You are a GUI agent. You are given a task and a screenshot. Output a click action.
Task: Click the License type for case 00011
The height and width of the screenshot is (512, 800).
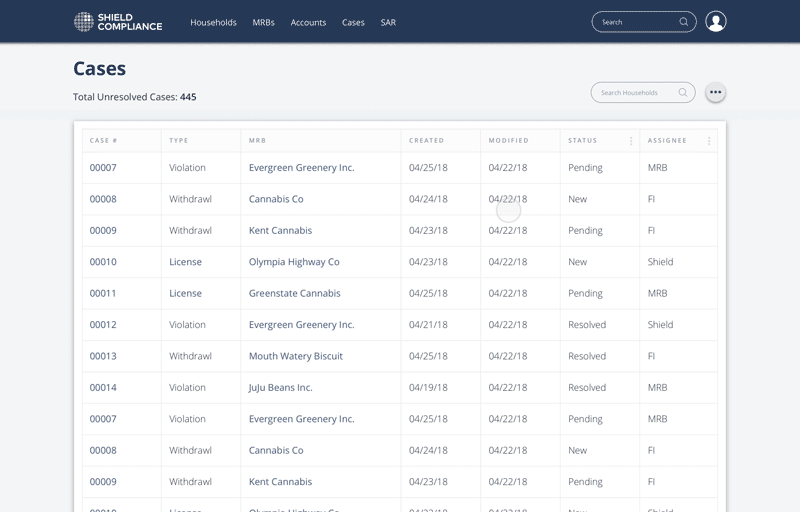pyautogui.click(x=185, y=293)
